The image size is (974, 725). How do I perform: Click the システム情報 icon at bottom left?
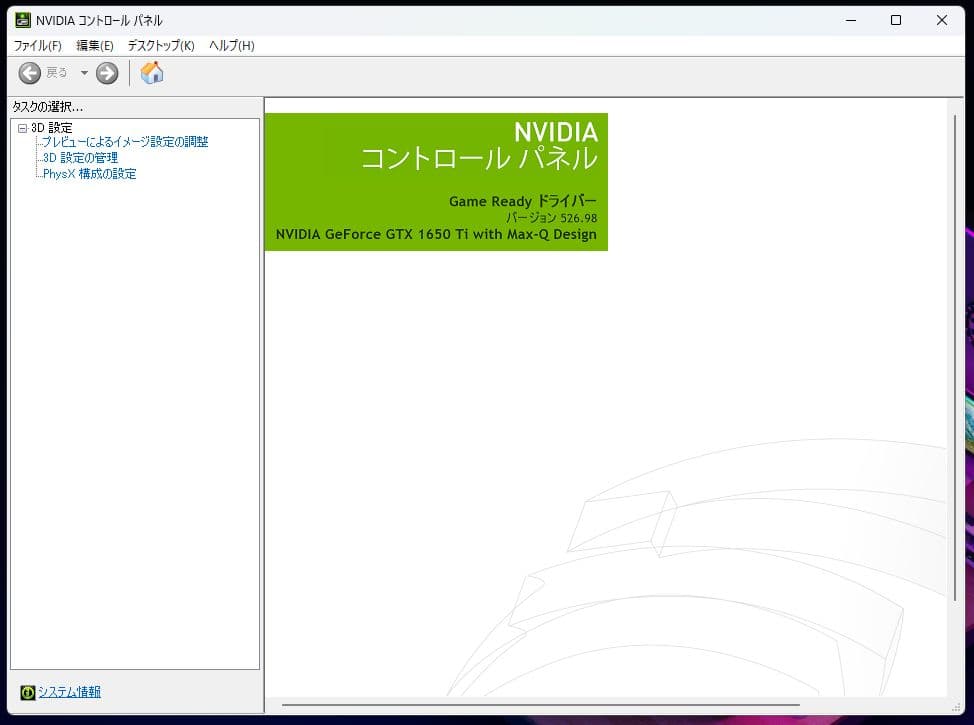28,692
